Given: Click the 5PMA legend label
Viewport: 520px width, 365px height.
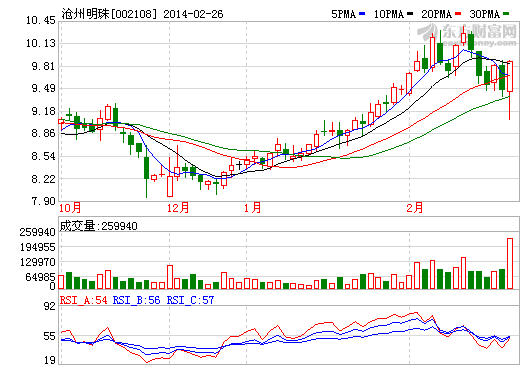Looking at the screenshot, I should click(344, 14).
